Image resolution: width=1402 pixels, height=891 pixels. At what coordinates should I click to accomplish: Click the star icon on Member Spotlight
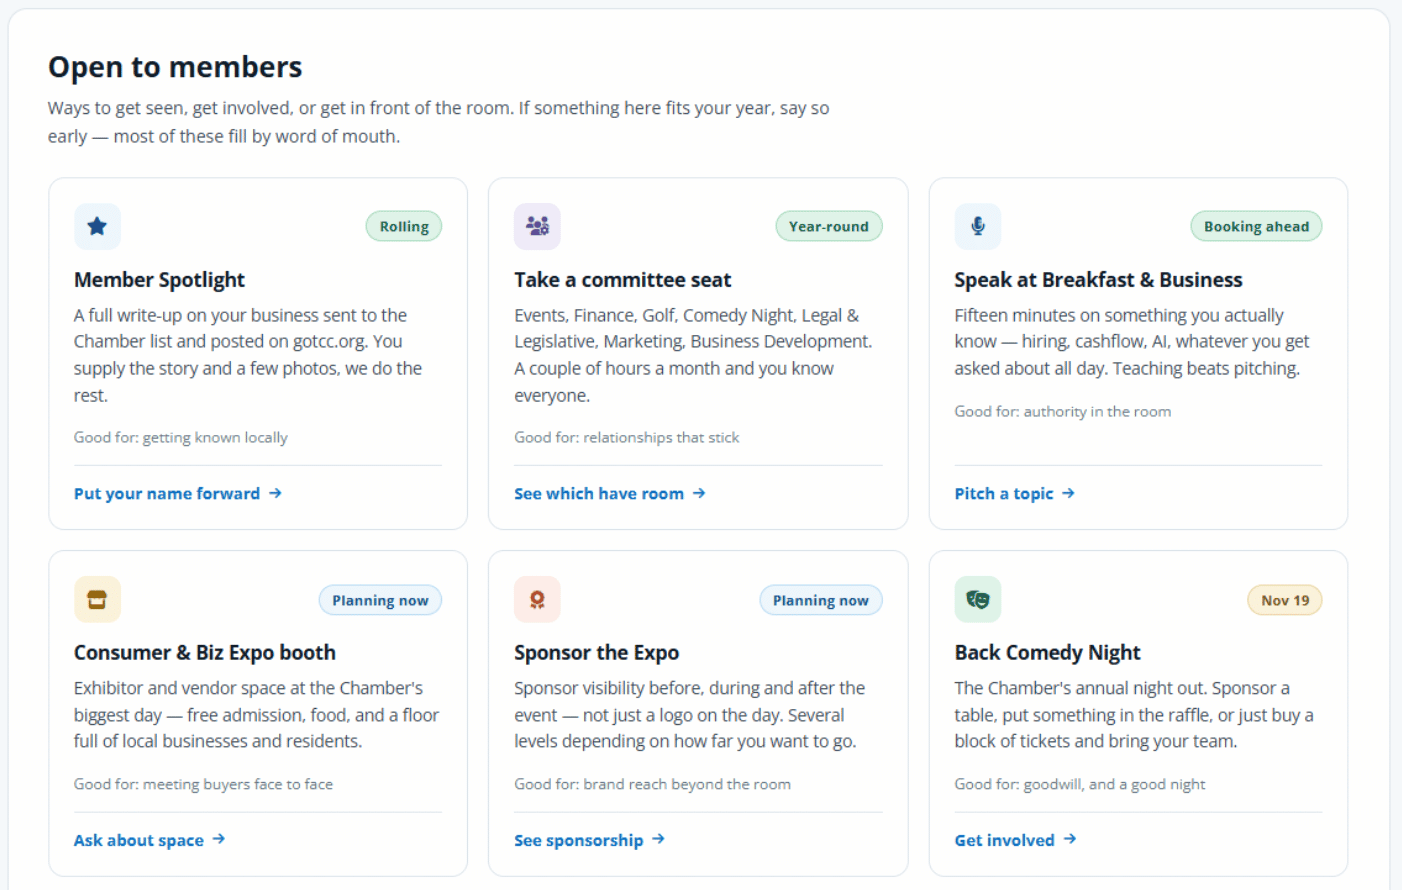97,226
